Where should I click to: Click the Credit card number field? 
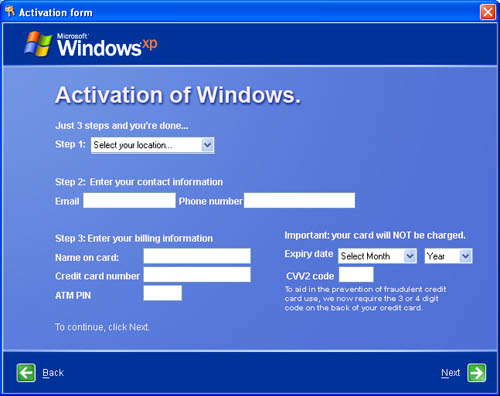(197, 275)
